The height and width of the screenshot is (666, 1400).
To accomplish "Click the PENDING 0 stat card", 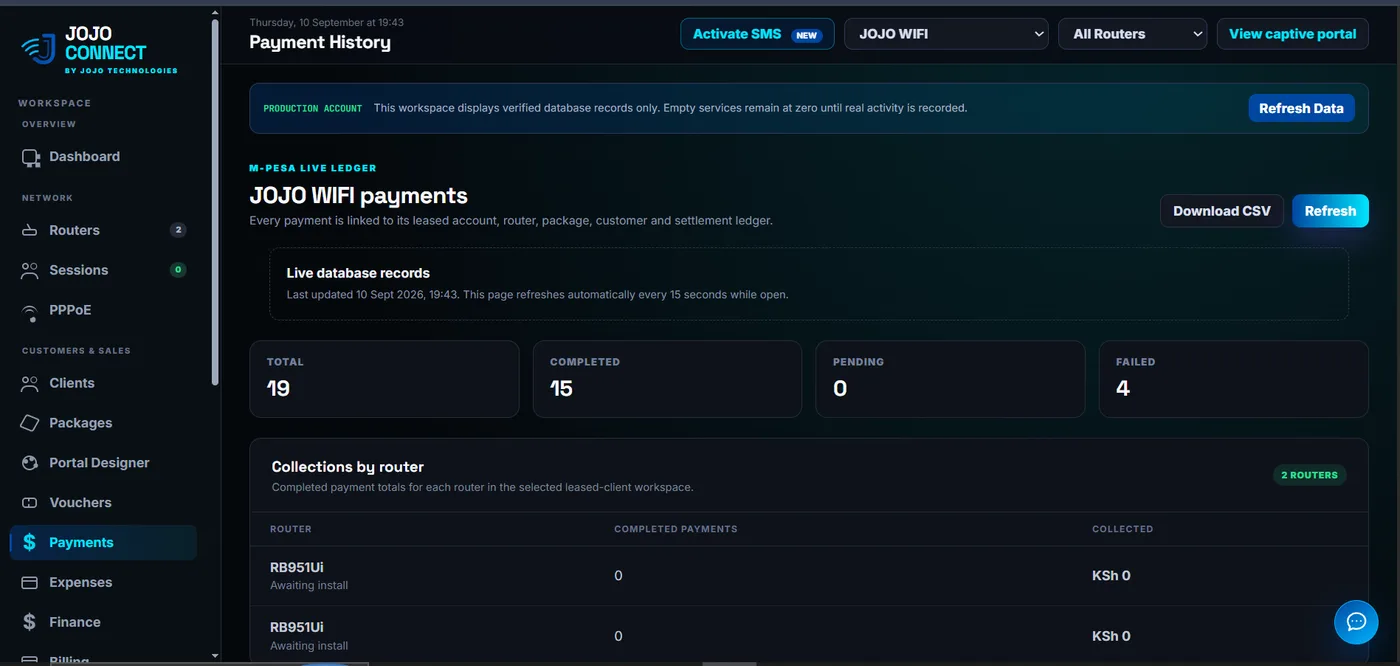I will click(950, 379).
